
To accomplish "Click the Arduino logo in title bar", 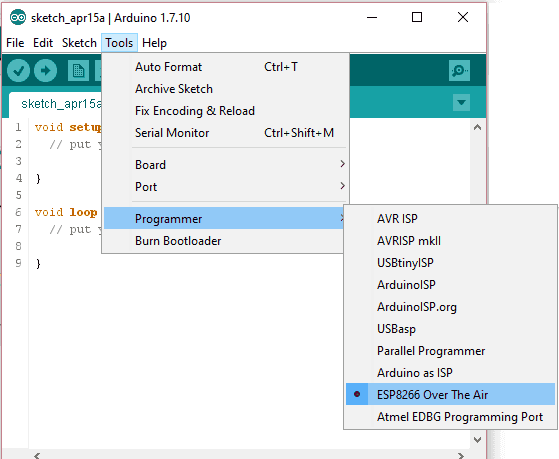I will click(18, 17).
